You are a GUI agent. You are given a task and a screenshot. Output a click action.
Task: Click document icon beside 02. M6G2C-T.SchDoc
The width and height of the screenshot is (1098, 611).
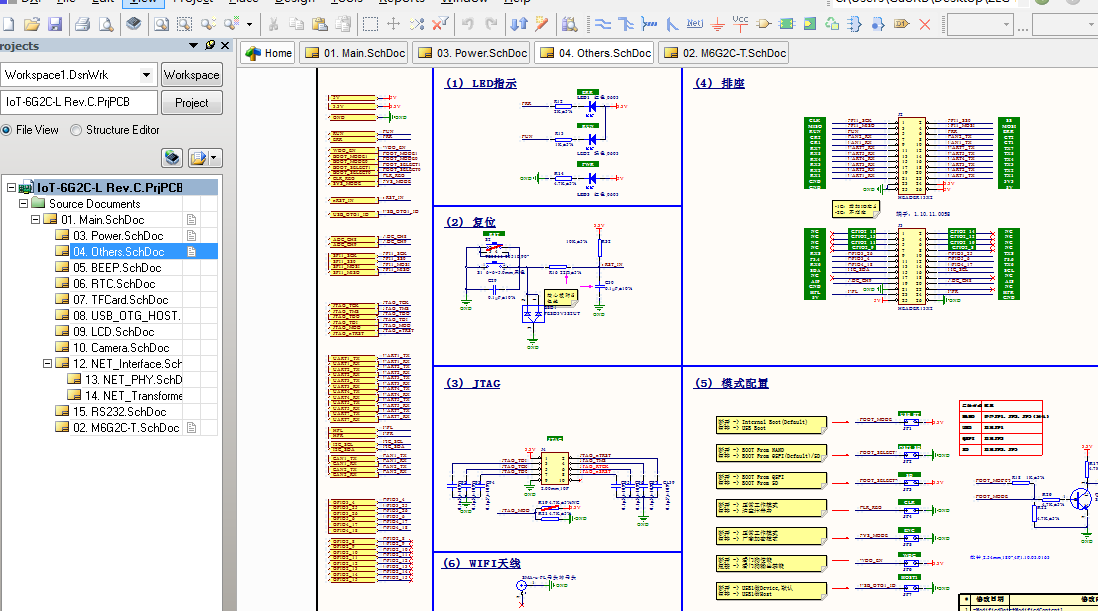191,428
